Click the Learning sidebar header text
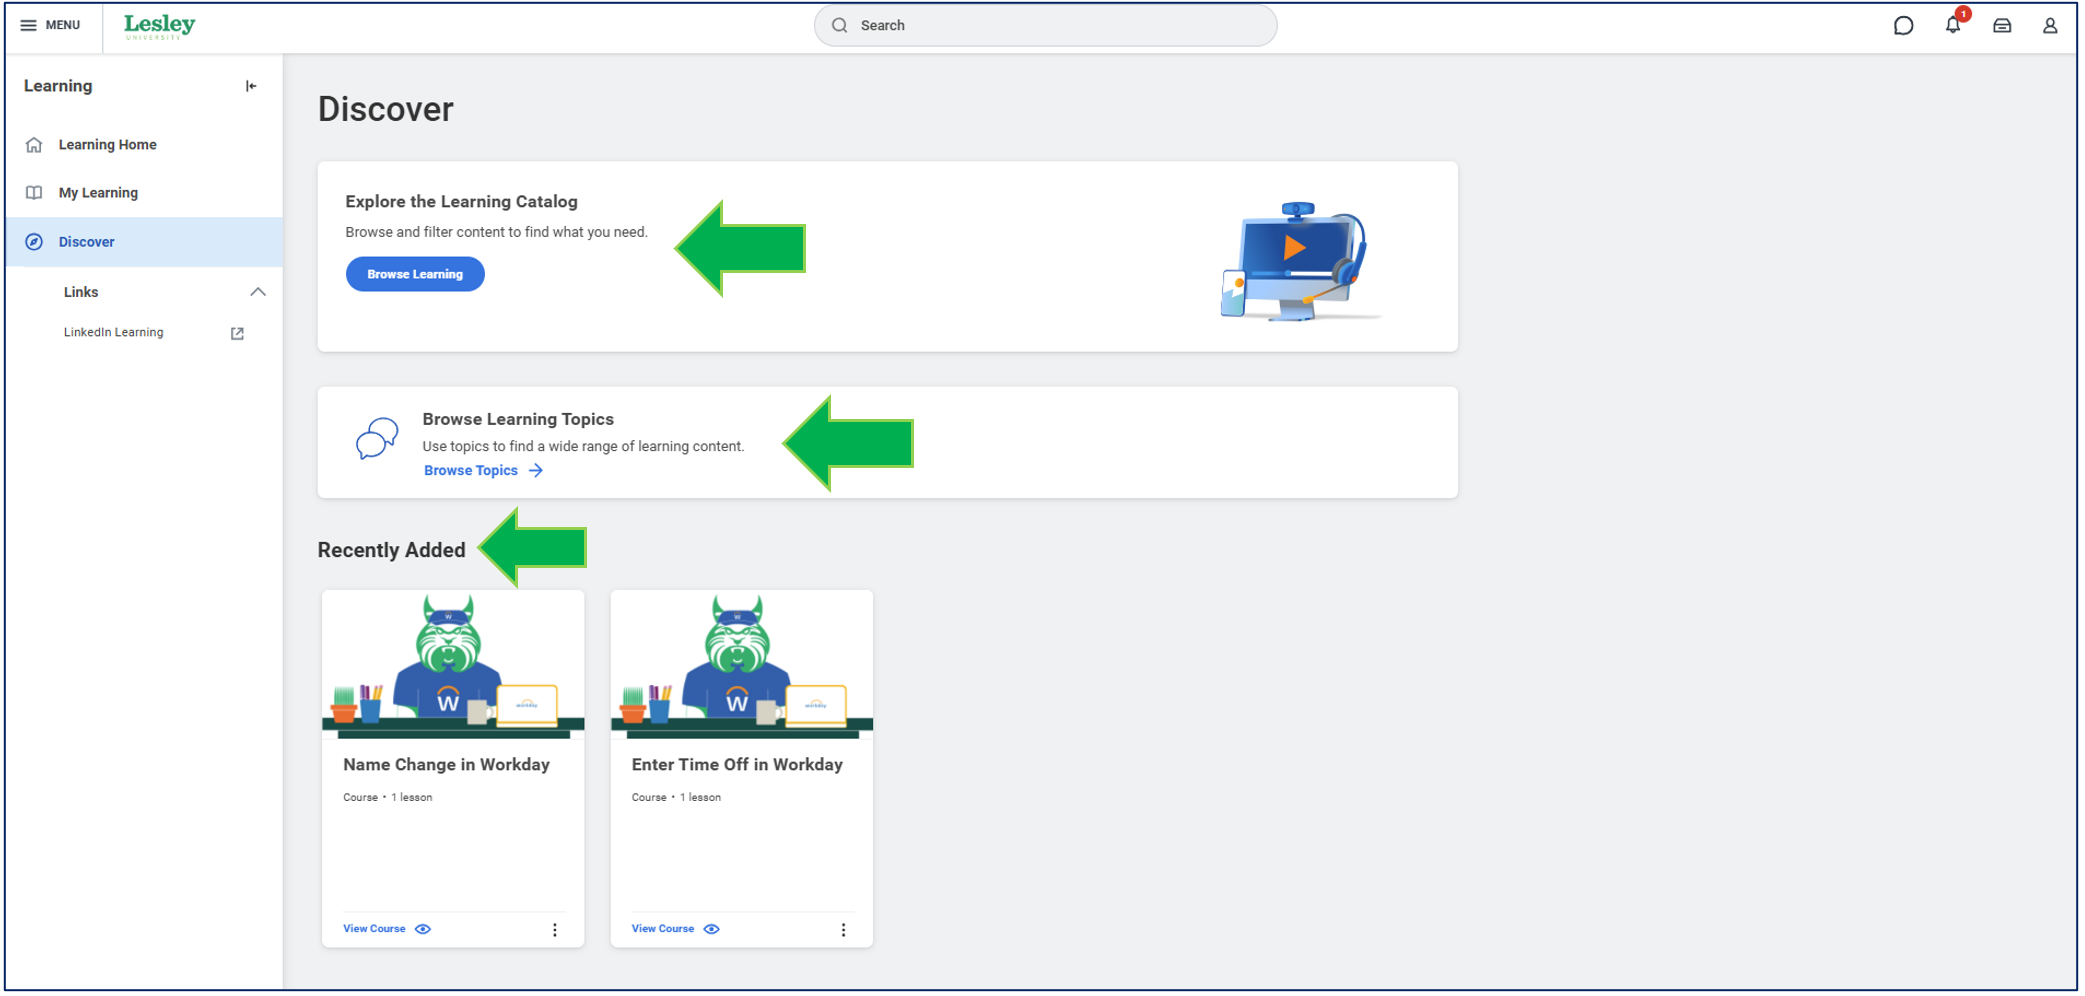The height and width of the screenshot is (996, 2085). click(58, 86)
